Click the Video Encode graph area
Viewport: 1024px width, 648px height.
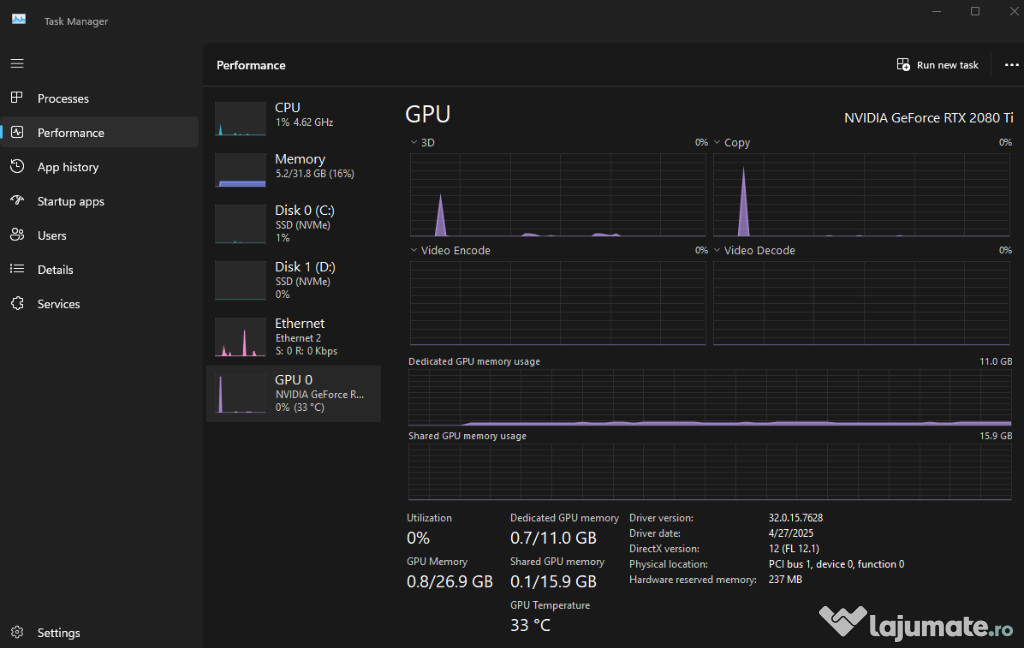pyautogui.click(x=558, y=302)
